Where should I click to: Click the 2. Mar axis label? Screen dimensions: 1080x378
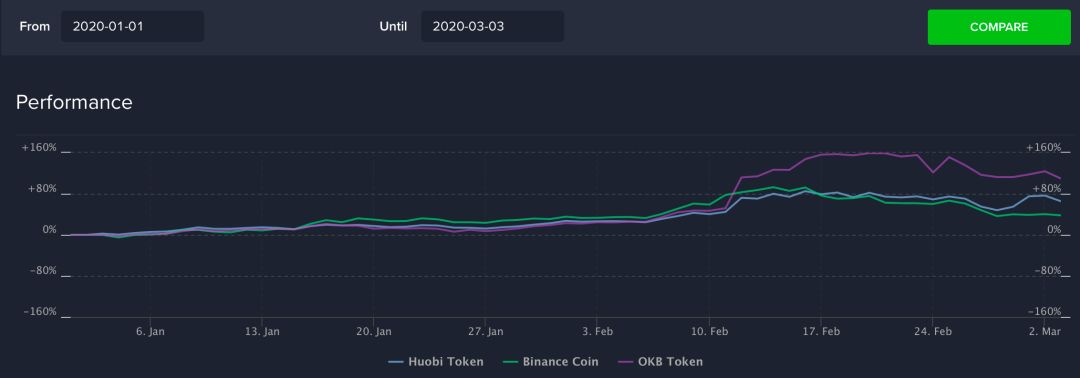coord(1044,332)
